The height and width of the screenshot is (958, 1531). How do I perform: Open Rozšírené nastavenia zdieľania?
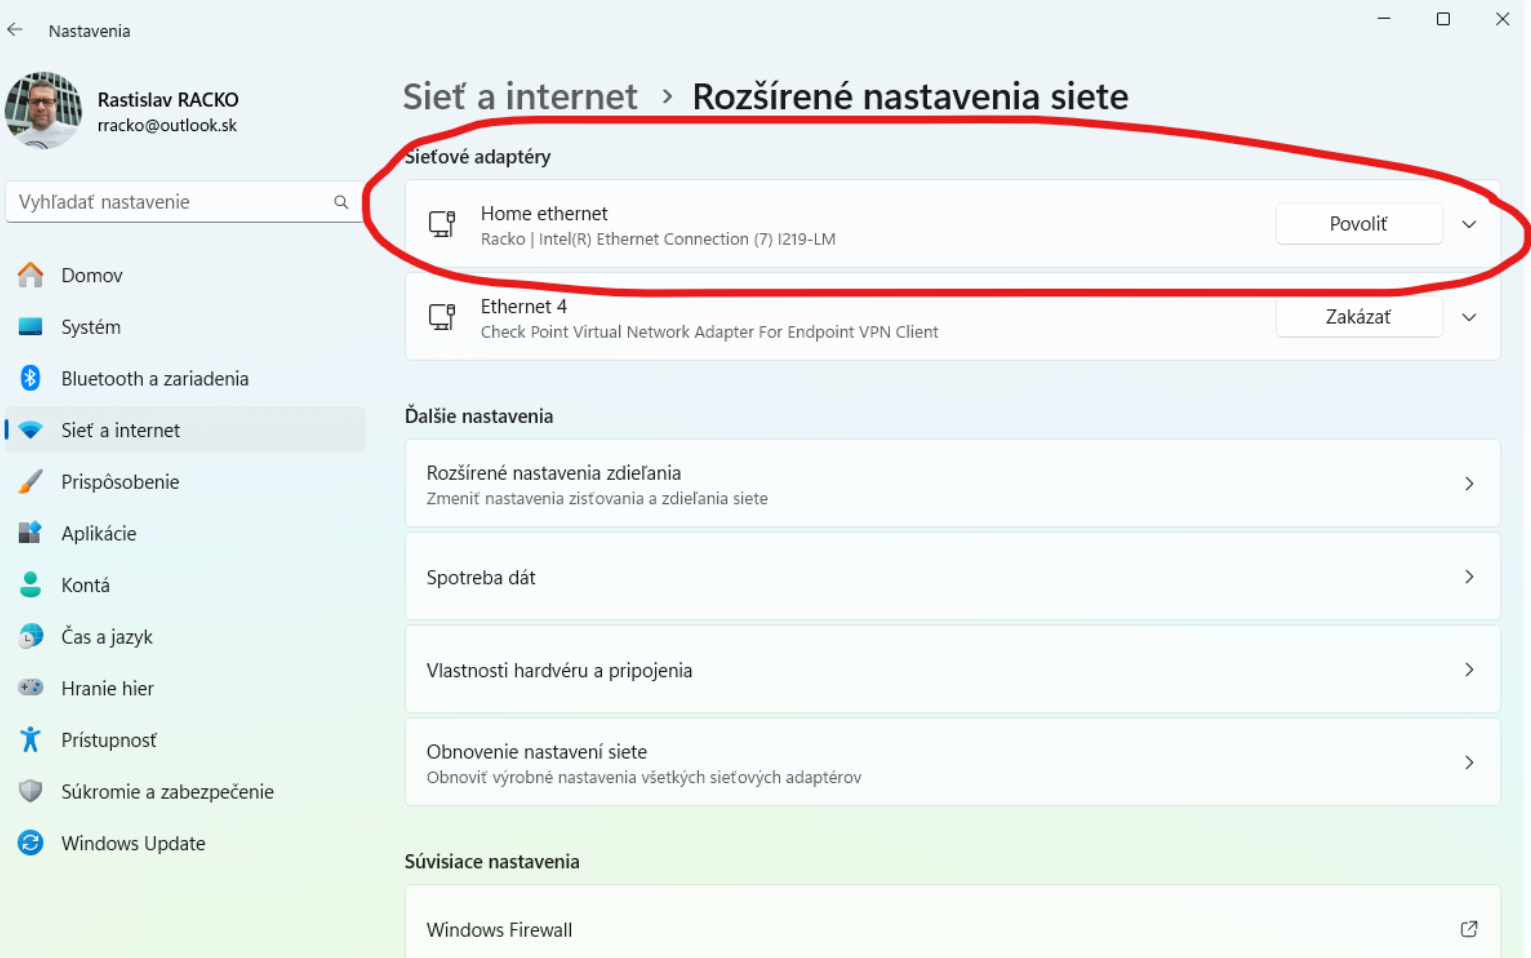pos(951,484)
